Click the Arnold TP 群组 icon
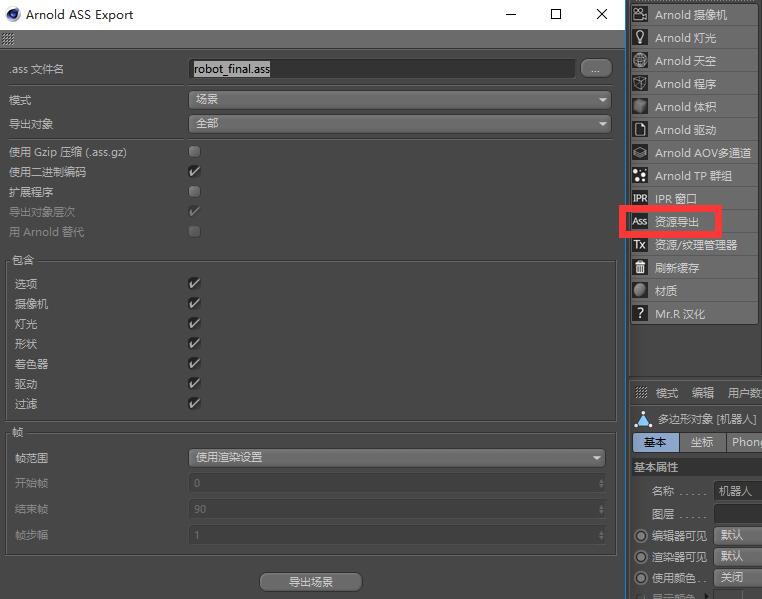 640,175
